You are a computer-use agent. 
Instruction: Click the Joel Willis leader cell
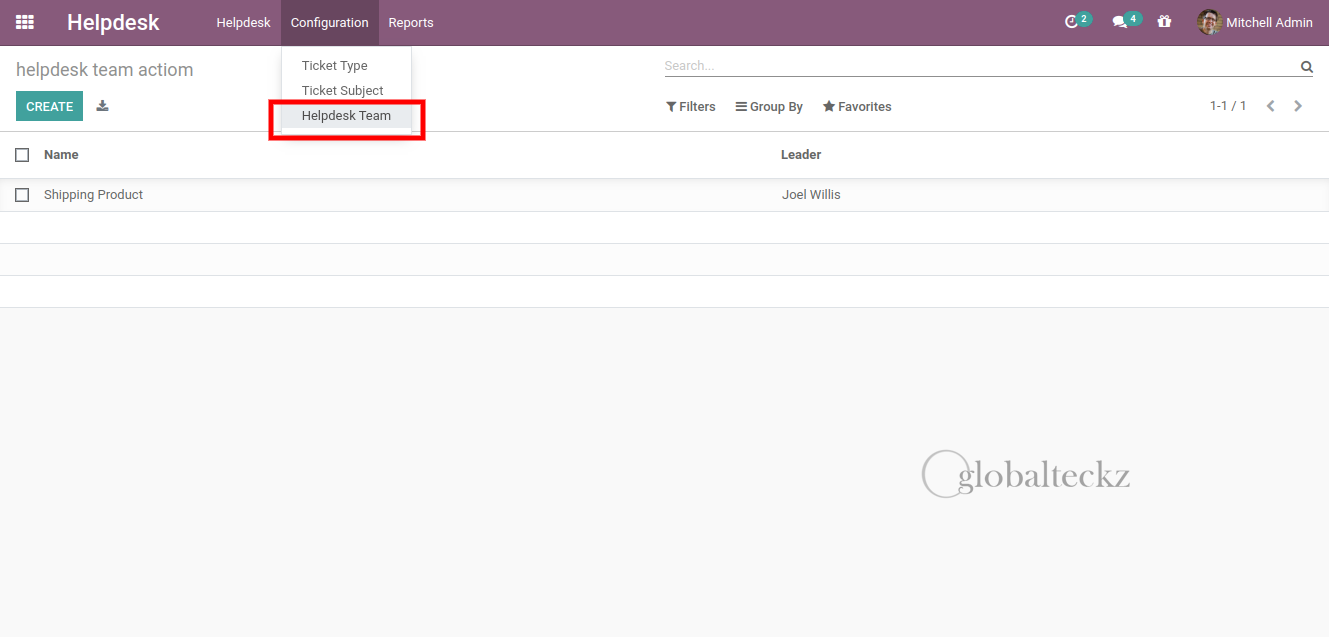click(x=811, y=195)
